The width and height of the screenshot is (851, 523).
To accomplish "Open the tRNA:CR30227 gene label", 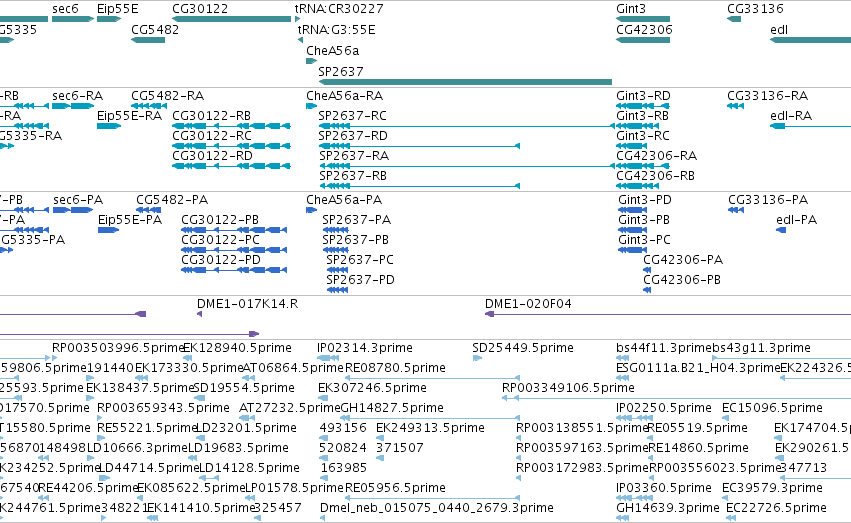I will (x=339, y=9).
